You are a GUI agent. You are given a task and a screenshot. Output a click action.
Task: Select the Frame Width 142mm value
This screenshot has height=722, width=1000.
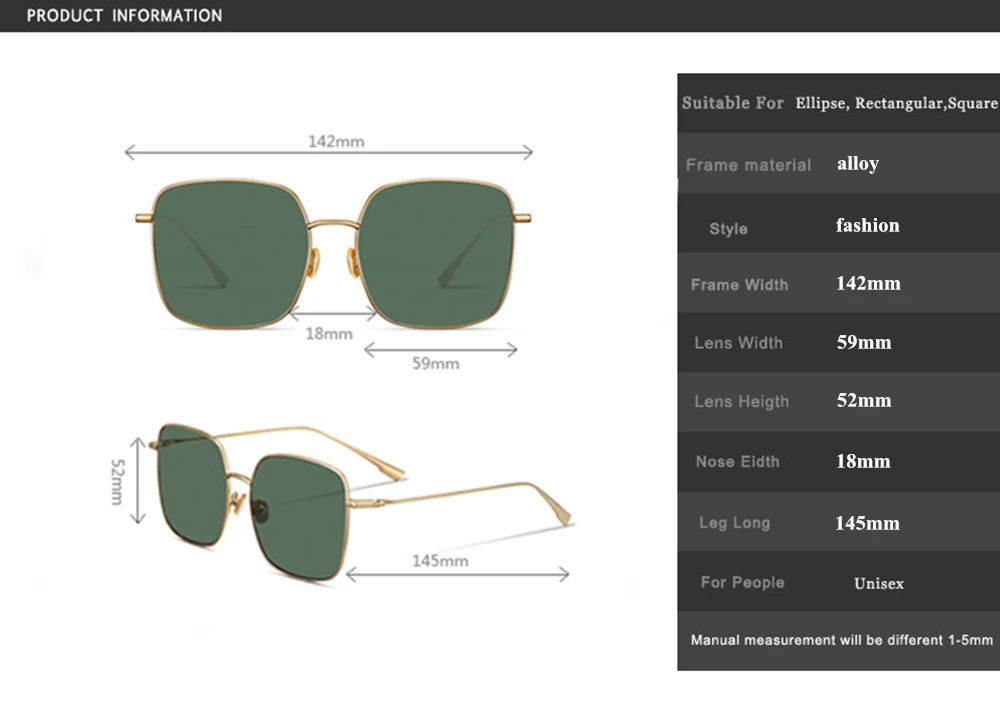point(868,283)
